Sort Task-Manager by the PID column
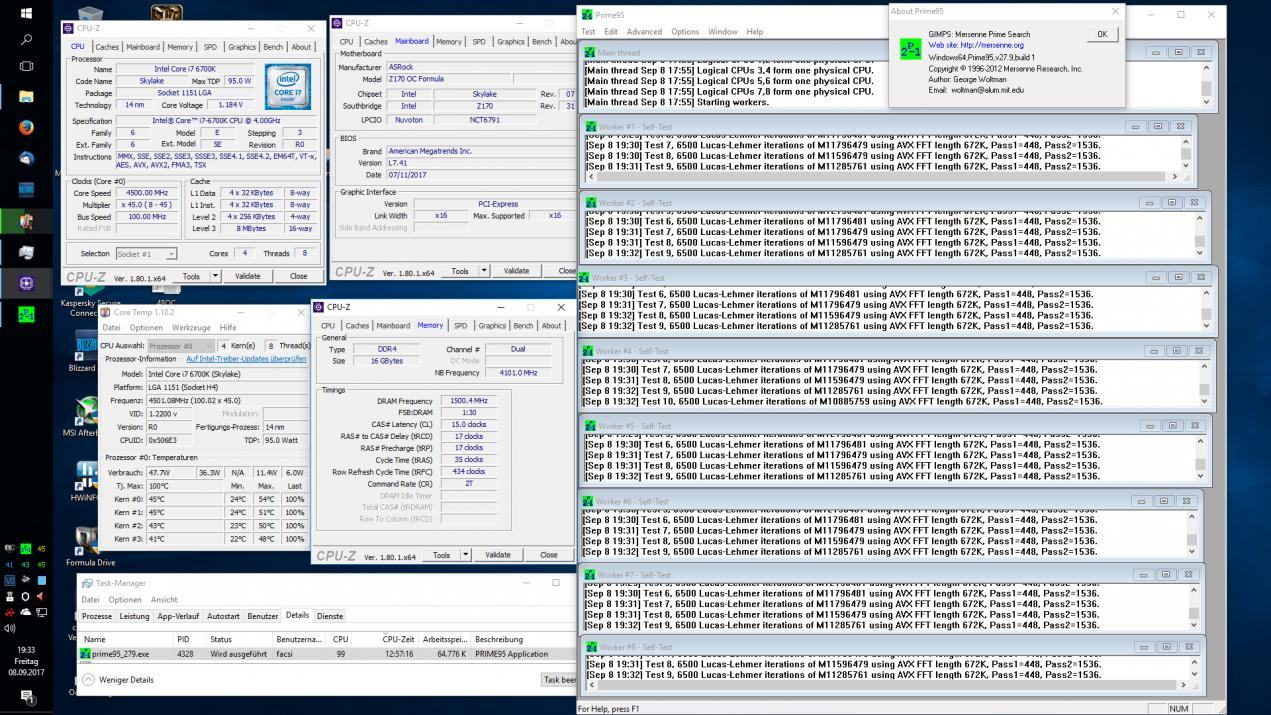 point(184,639)
